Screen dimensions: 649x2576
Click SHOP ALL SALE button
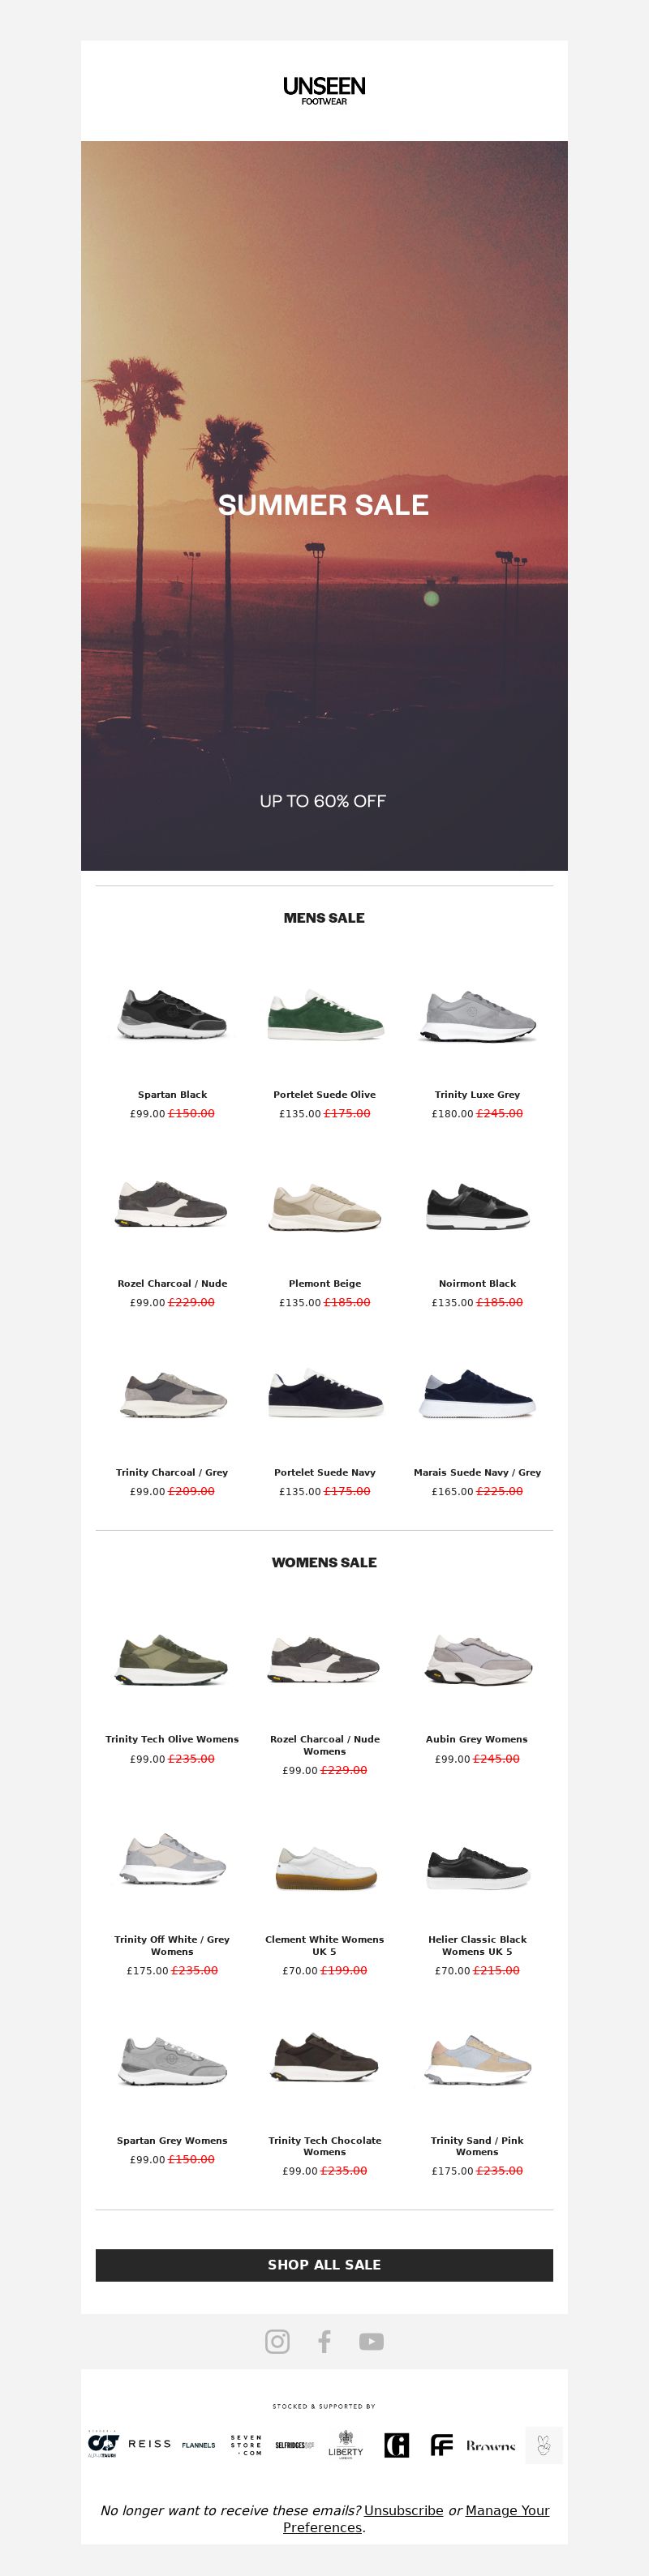(324, 2264)
